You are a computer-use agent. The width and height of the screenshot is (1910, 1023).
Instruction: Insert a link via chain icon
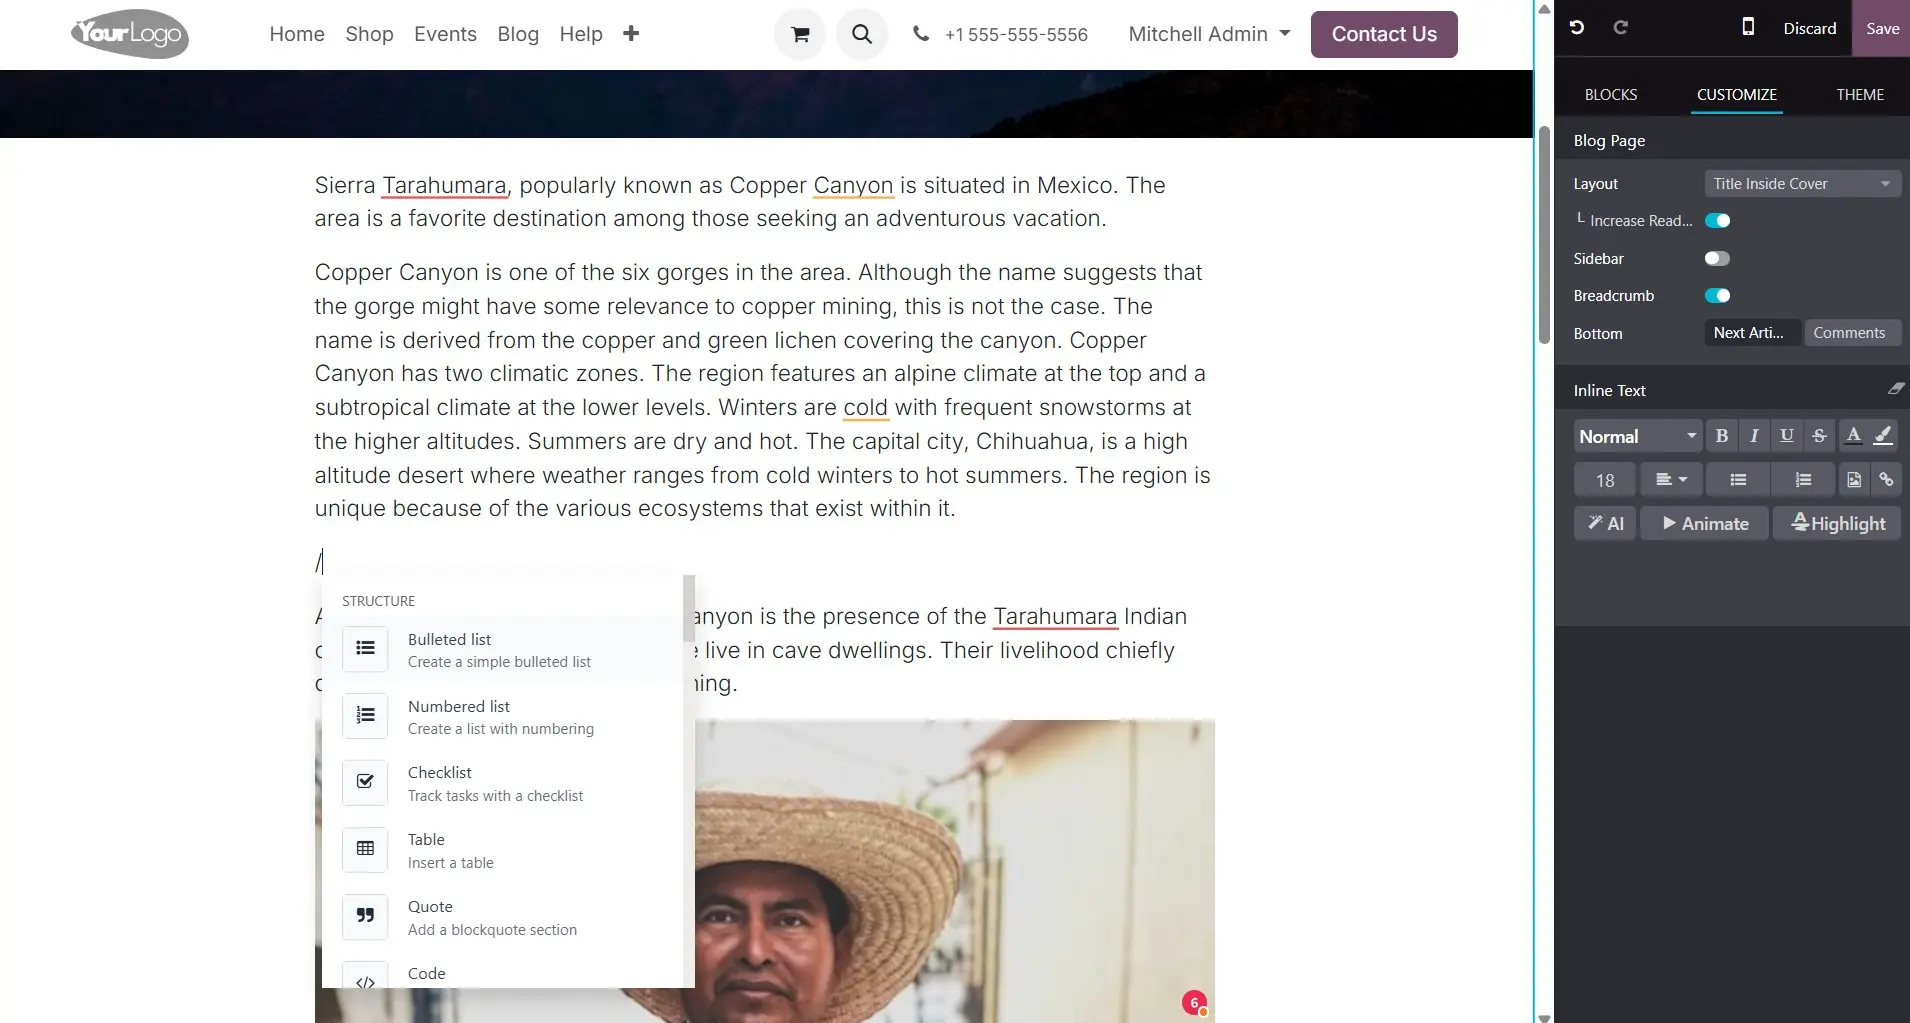coord(1886,480)
